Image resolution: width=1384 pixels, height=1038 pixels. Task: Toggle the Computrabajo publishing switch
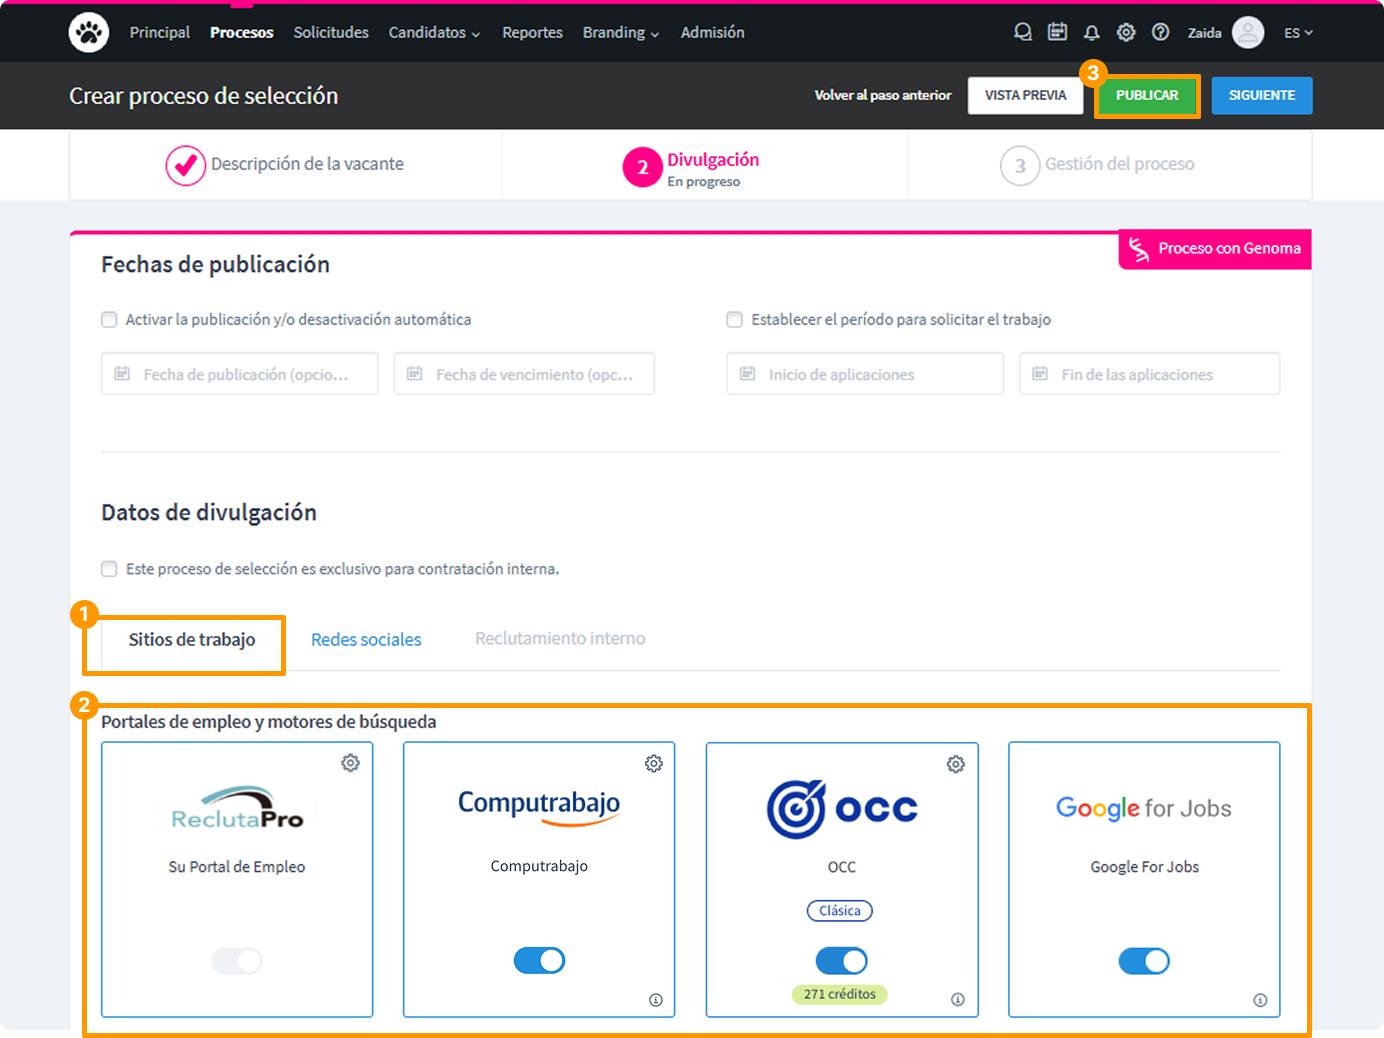click(539, 961)
